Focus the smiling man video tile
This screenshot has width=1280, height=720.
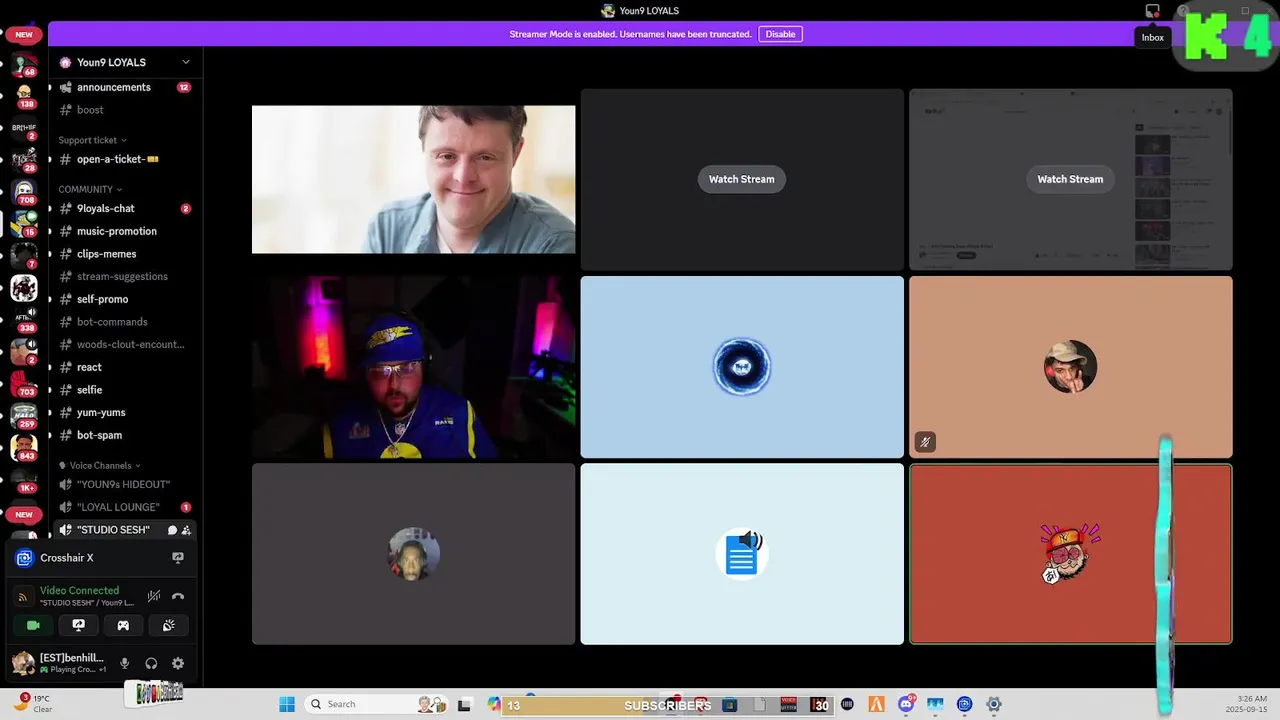click(x=413, y=180)
